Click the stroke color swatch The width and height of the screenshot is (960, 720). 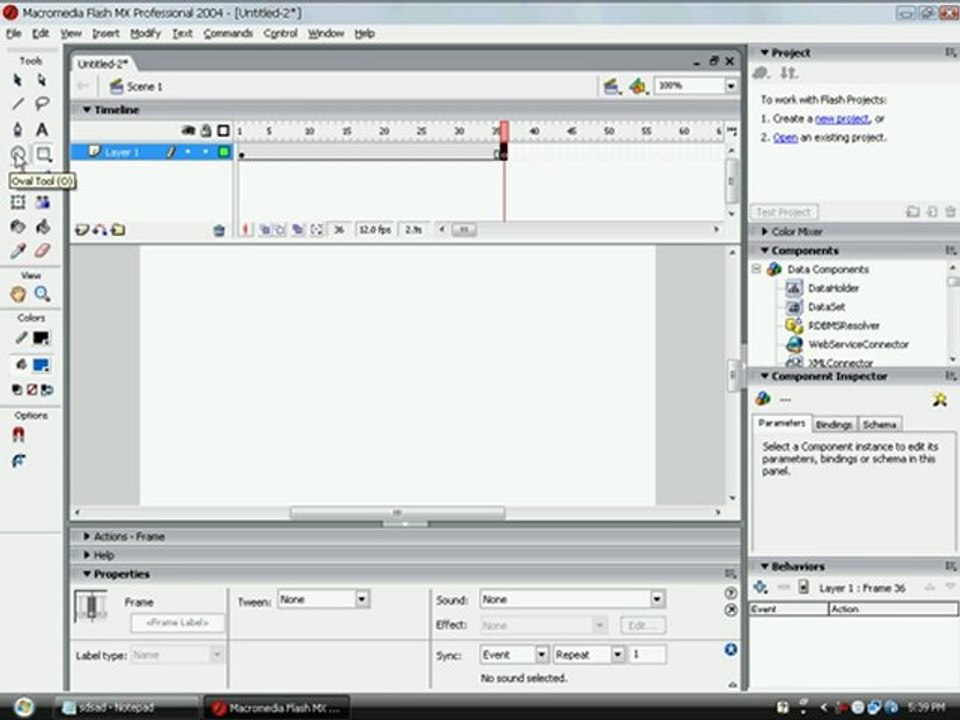41,338
